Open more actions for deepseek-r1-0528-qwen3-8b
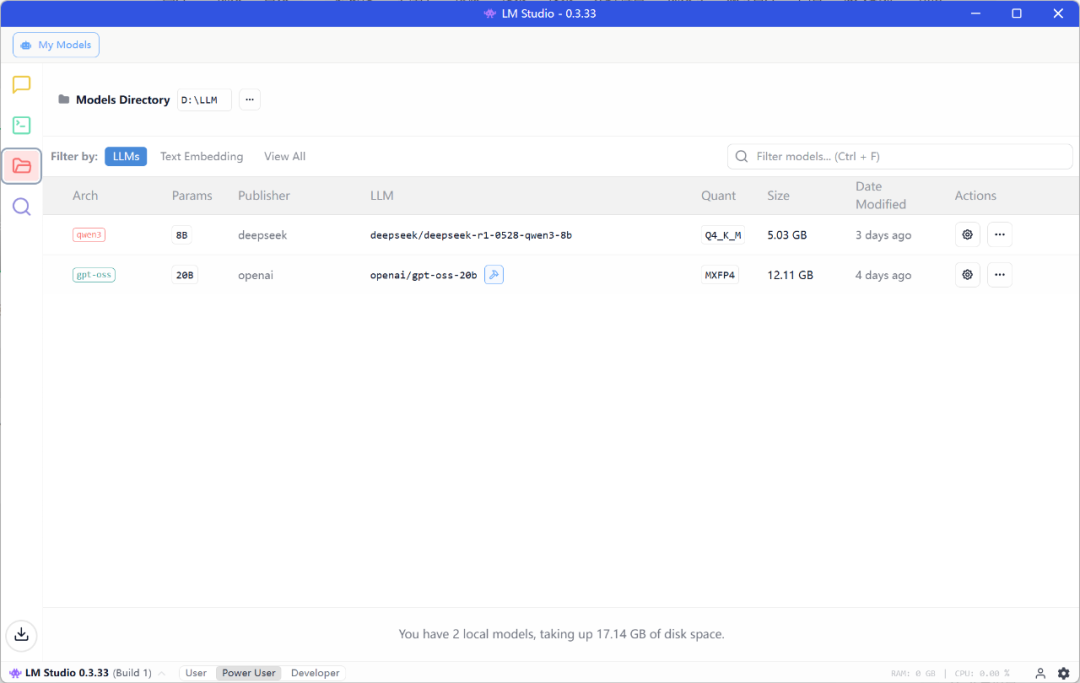 pos(999,235)
